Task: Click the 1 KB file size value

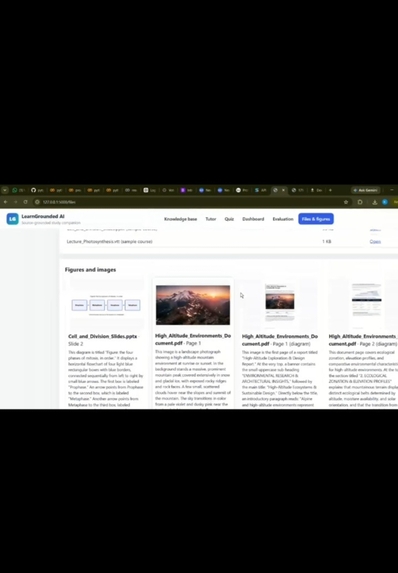Action: point(326,242)
